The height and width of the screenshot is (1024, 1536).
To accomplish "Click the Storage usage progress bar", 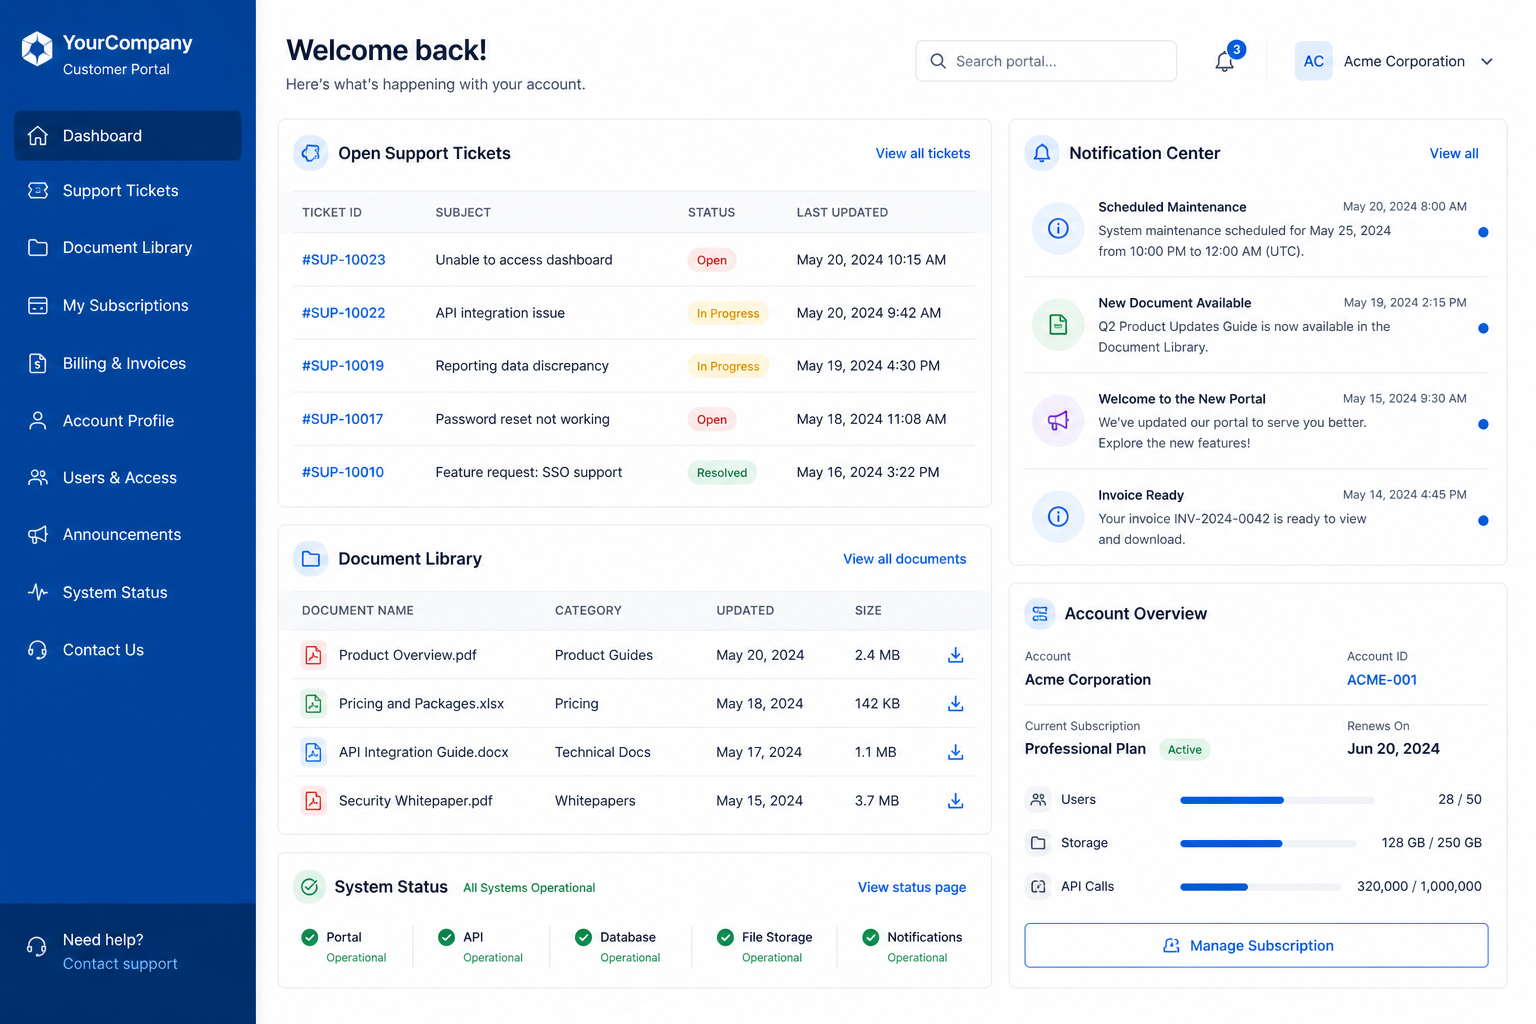I will coord(1268,844).
